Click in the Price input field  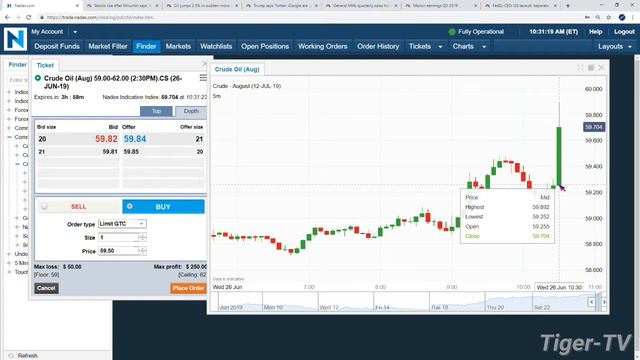pos(118,251)
